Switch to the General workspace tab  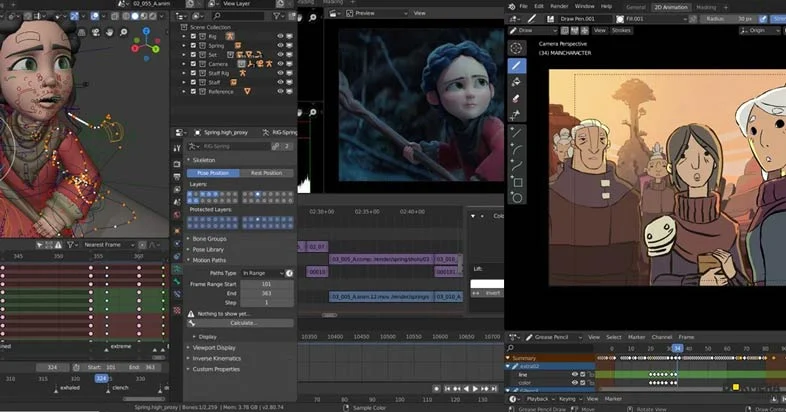(x=636, y=7)
